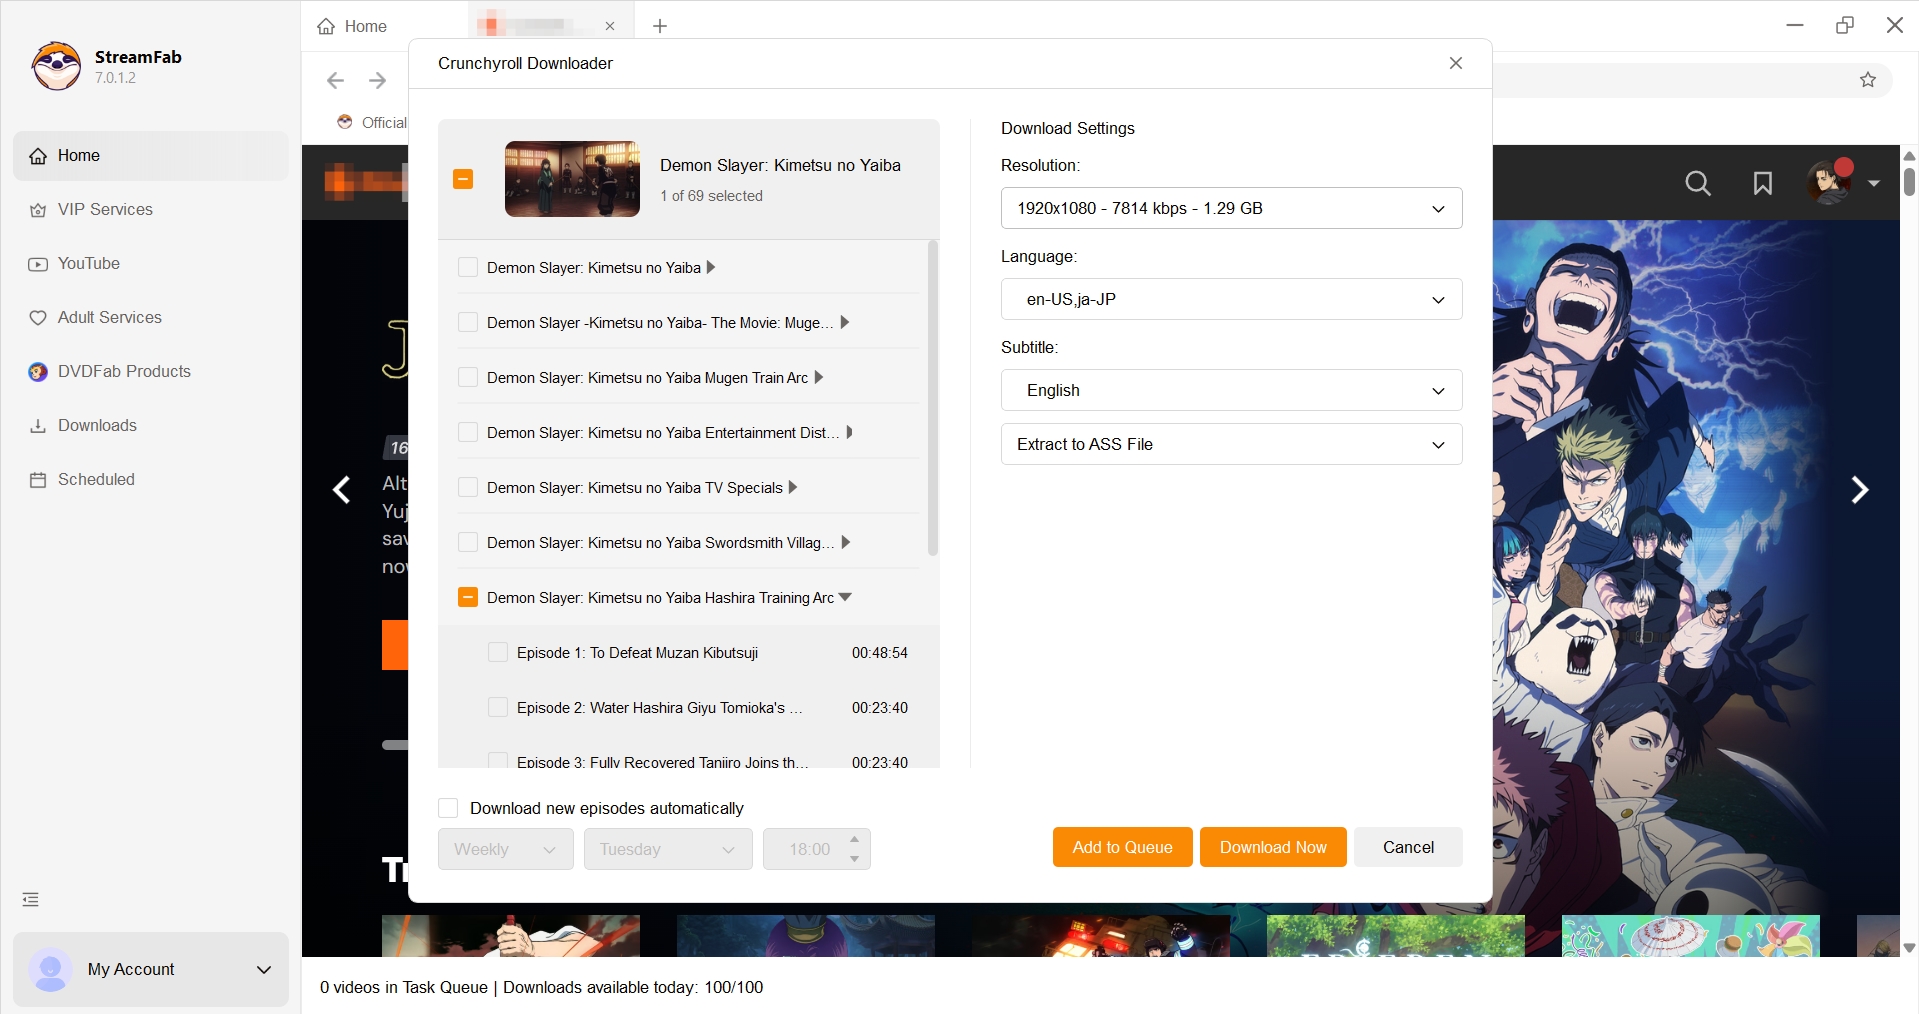This screenshot has width=1919, height=1014.
Task: Open the YouTube downloader section
Action: point(88,263)
